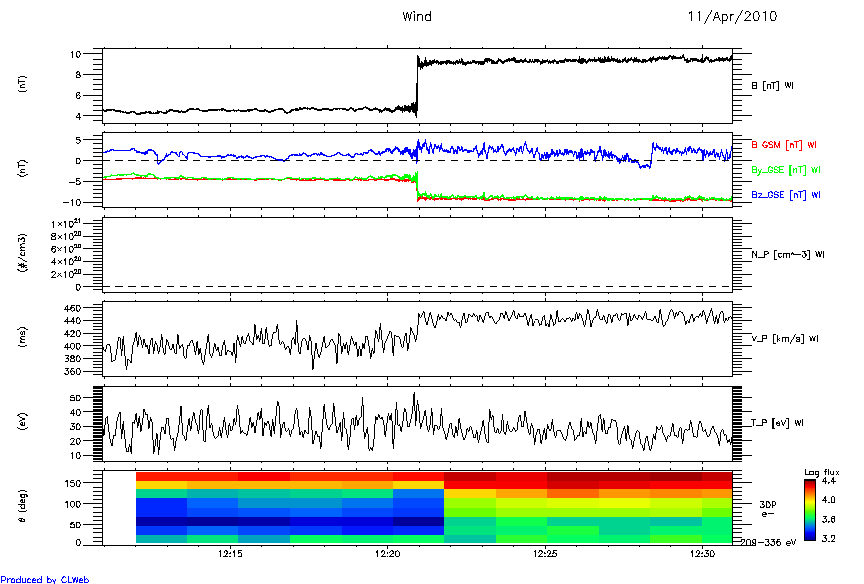
Task: Select the 'B [nT] WI' legend label
Action: click(773, 86)
